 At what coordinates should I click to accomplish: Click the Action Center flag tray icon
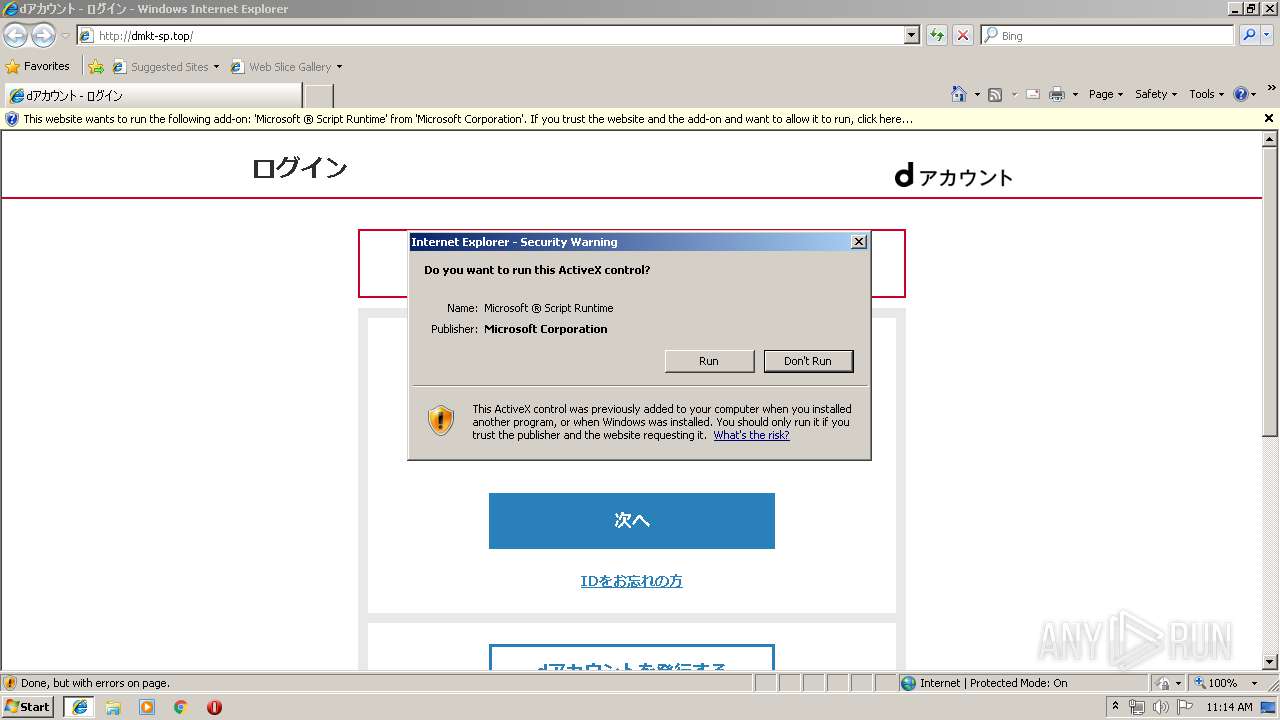click(x=1185, y=707)
